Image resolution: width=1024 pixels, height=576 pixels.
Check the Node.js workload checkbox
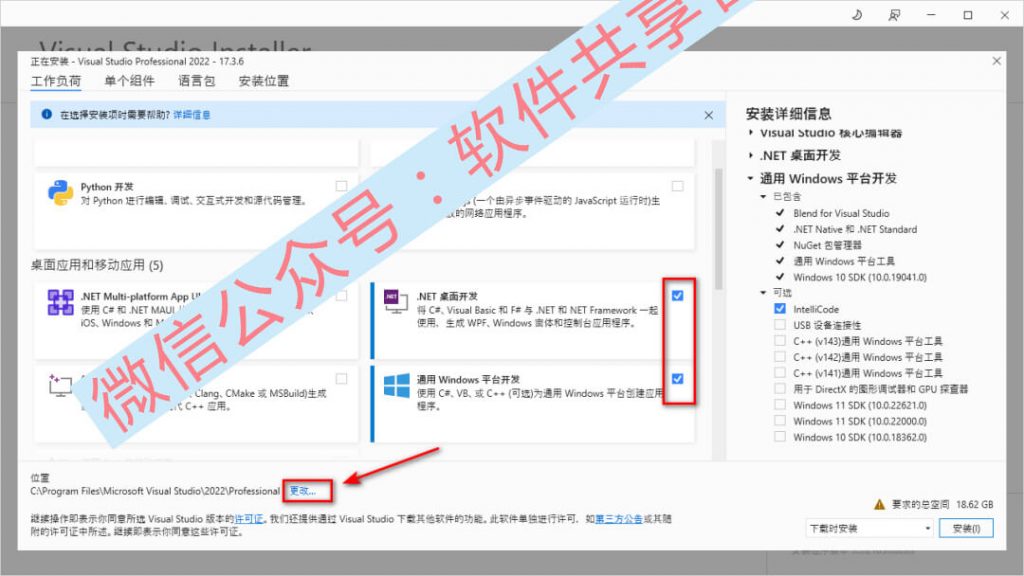click(x=677, y=186)
